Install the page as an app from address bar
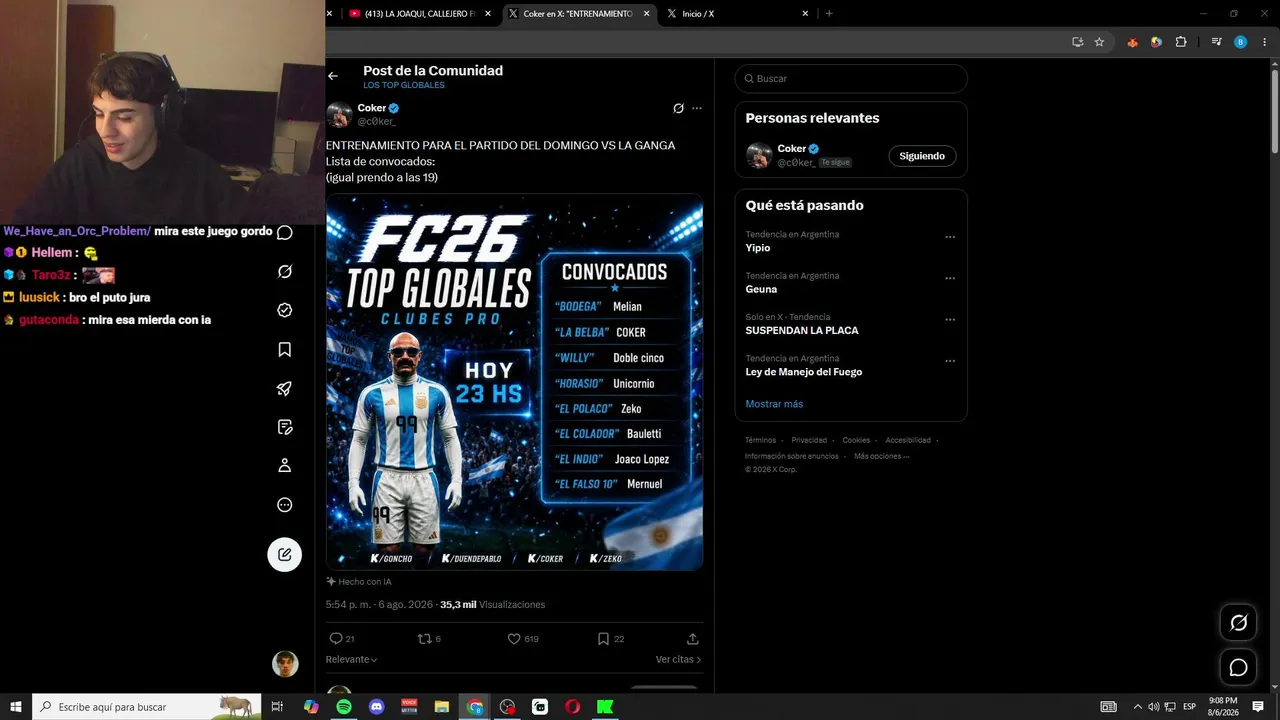This screenshot has height=720, width=1280. tap(1077, 42)
